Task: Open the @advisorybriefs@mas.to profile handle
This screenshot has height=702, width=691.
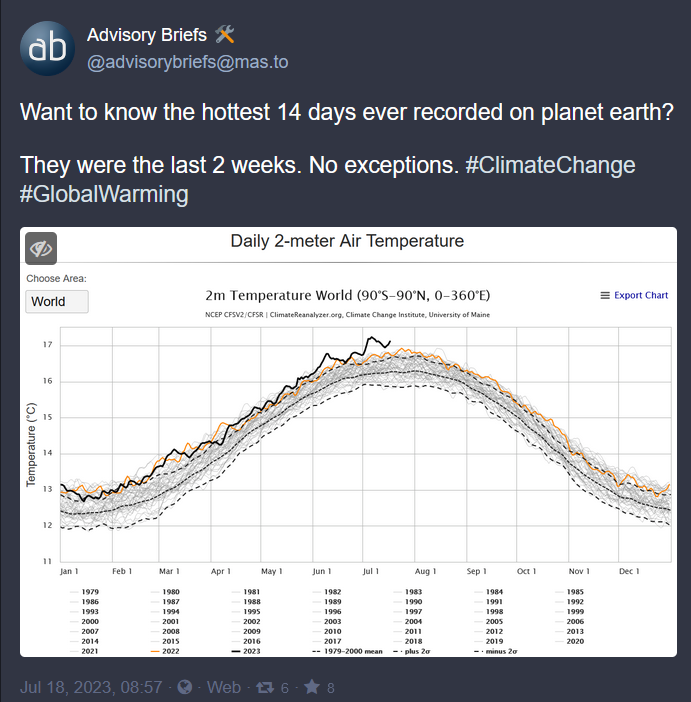Action: 188,62
